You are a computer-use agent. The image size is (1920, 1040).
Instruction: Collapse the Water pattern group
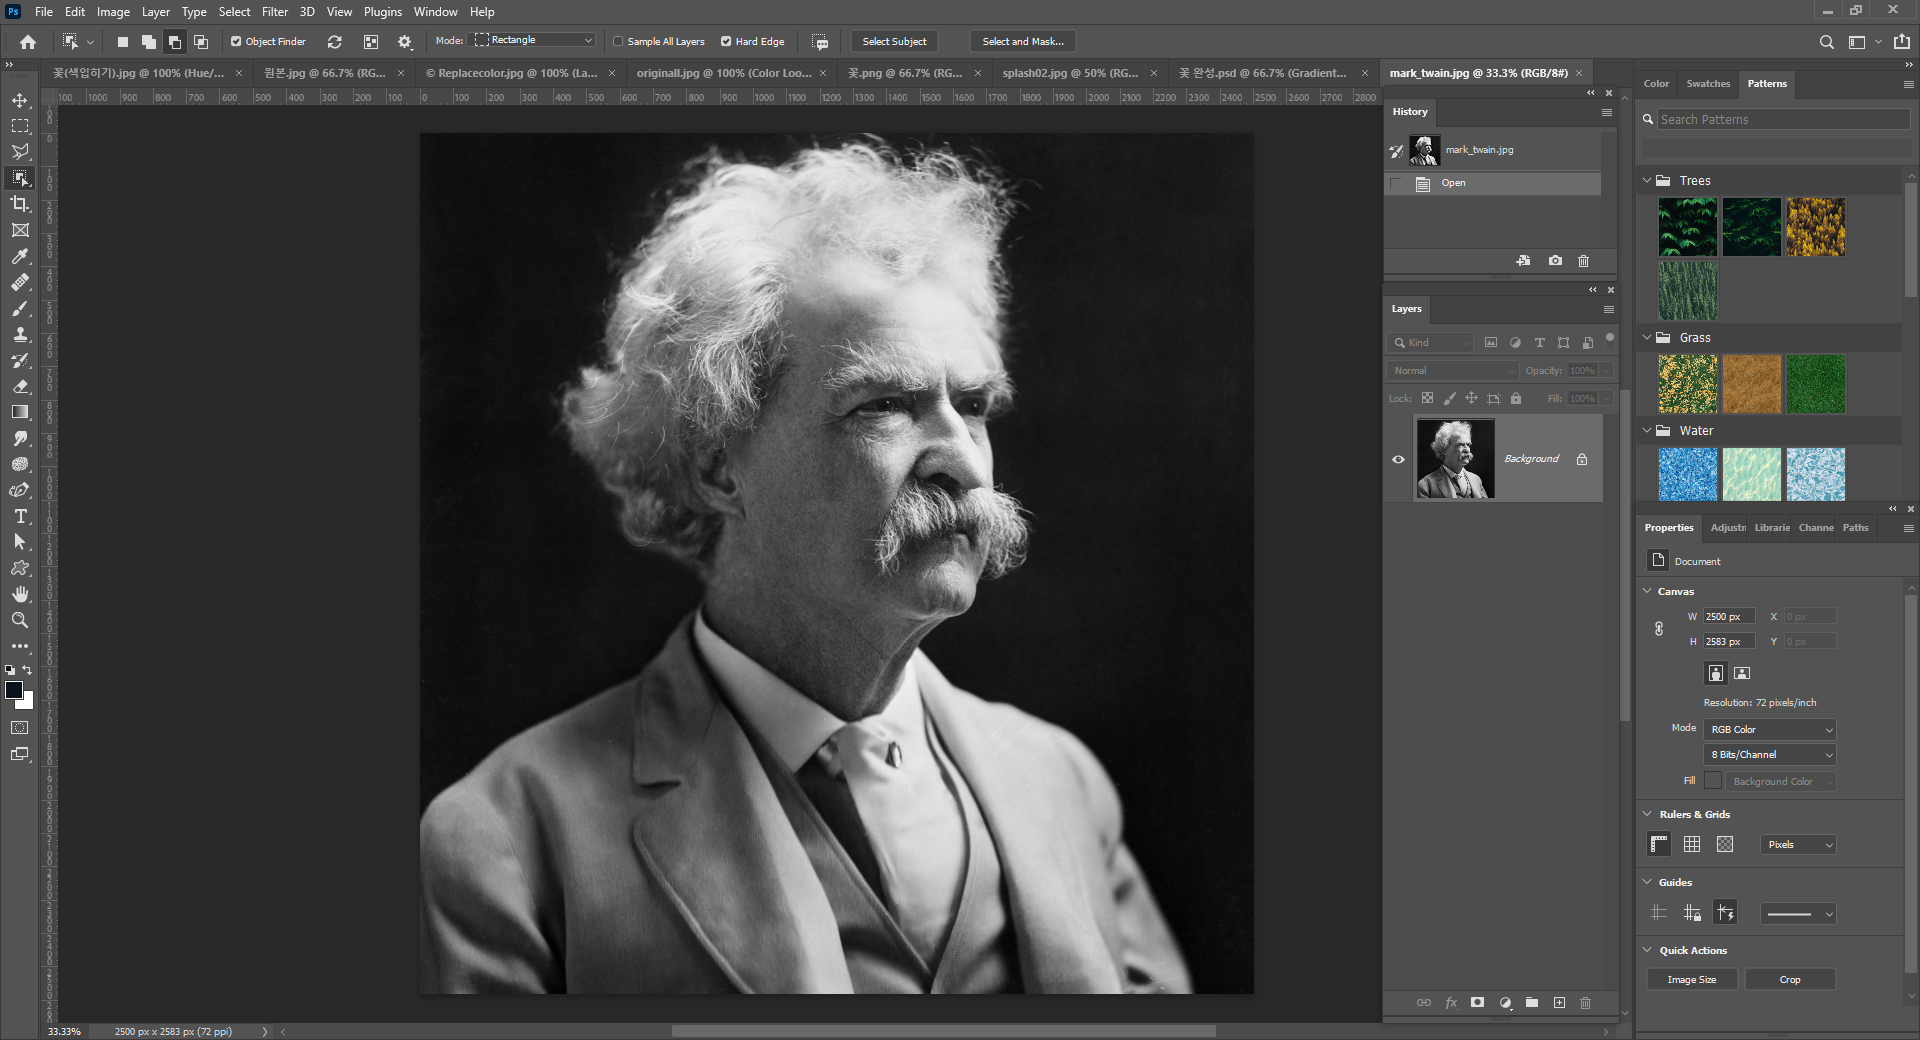(x=1647, y=431)
